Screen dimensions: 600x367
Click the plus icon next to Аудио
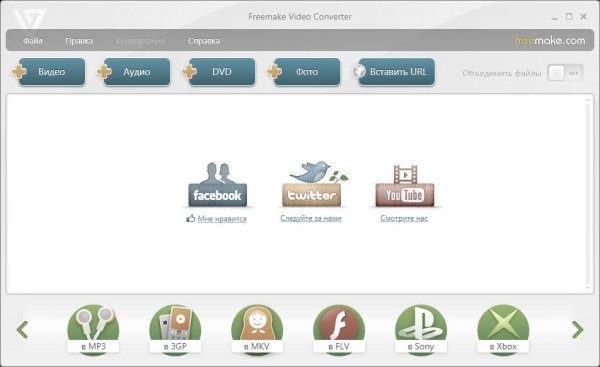tap(104, 72)
